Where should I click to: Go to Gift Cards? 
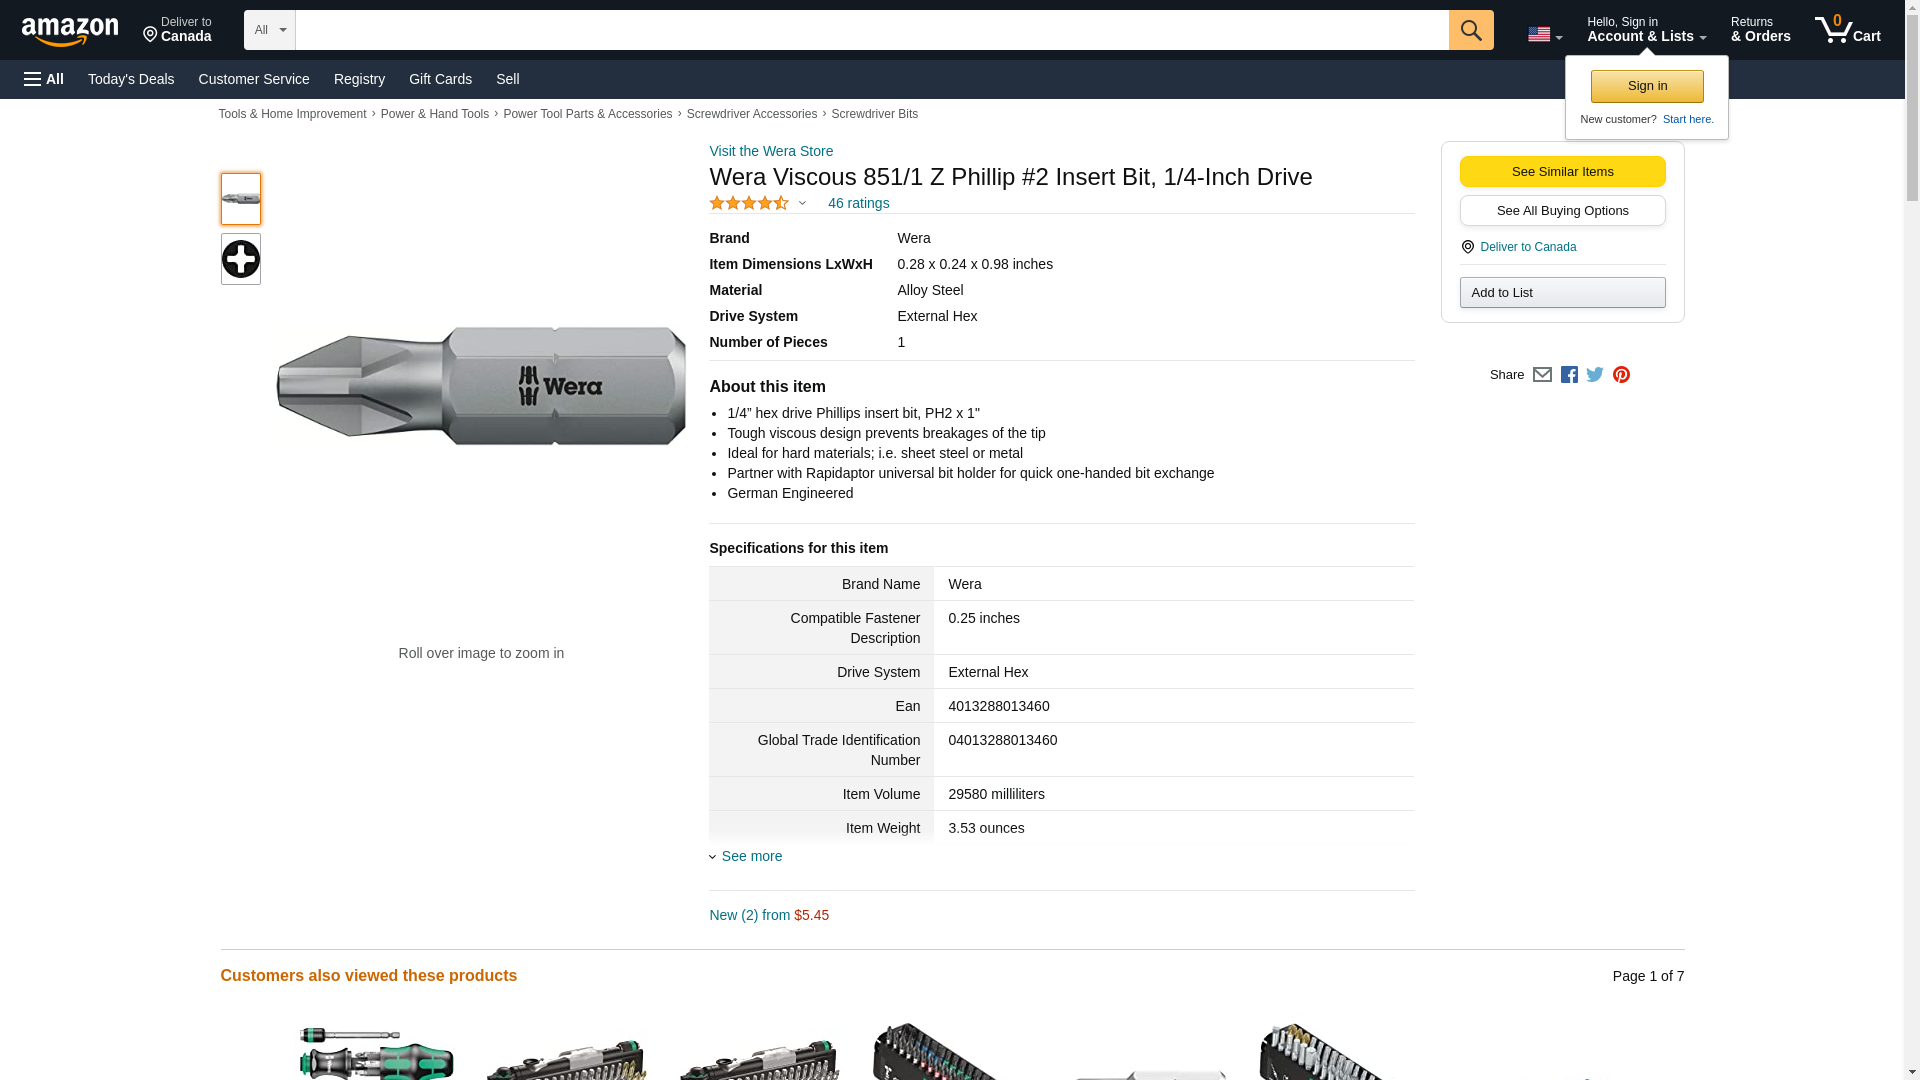pyautogui.click(x=440, y=79)
